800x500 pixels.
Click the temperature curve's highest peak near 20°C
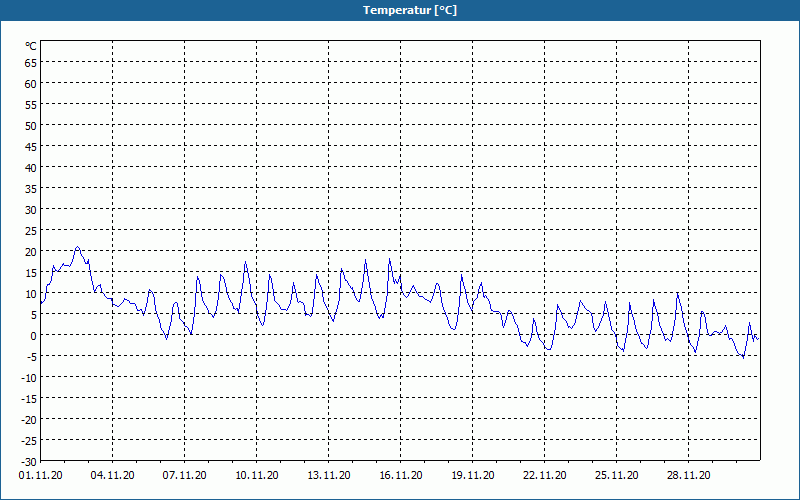click(78, 247)
